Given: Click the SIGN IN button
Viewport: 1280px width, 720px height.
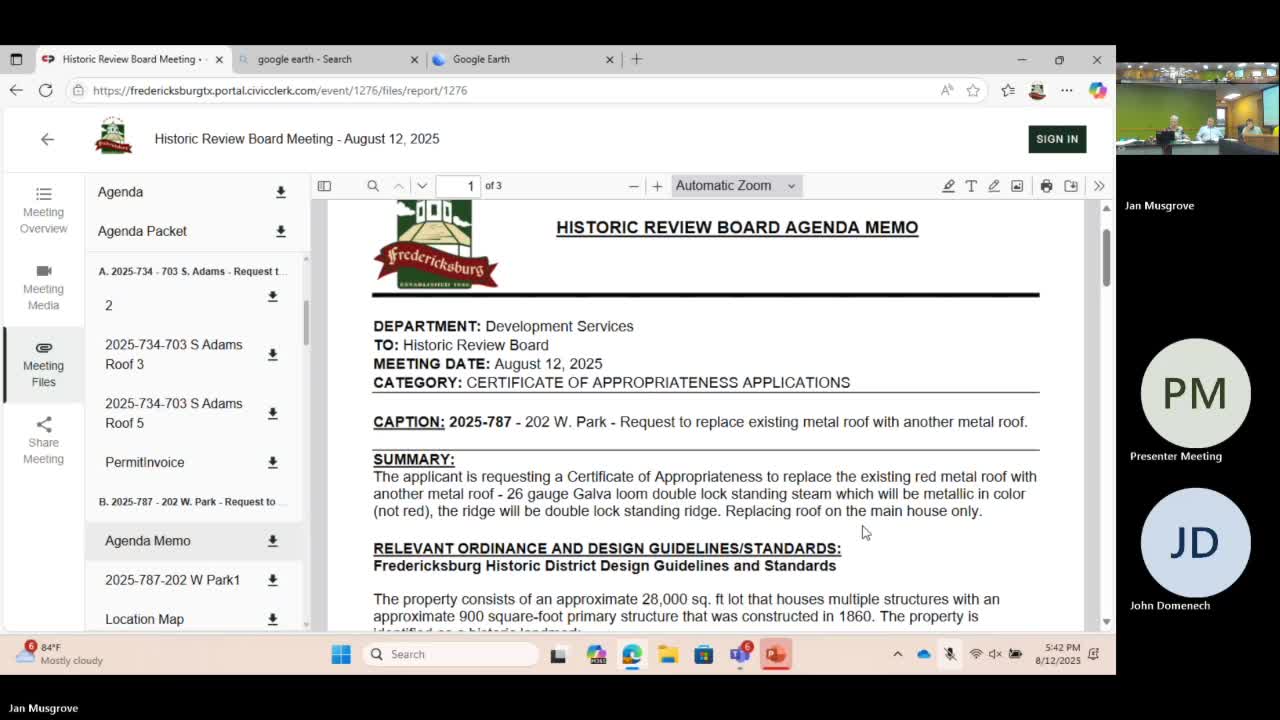Looking at the screenshot, I should point(1057,139).
